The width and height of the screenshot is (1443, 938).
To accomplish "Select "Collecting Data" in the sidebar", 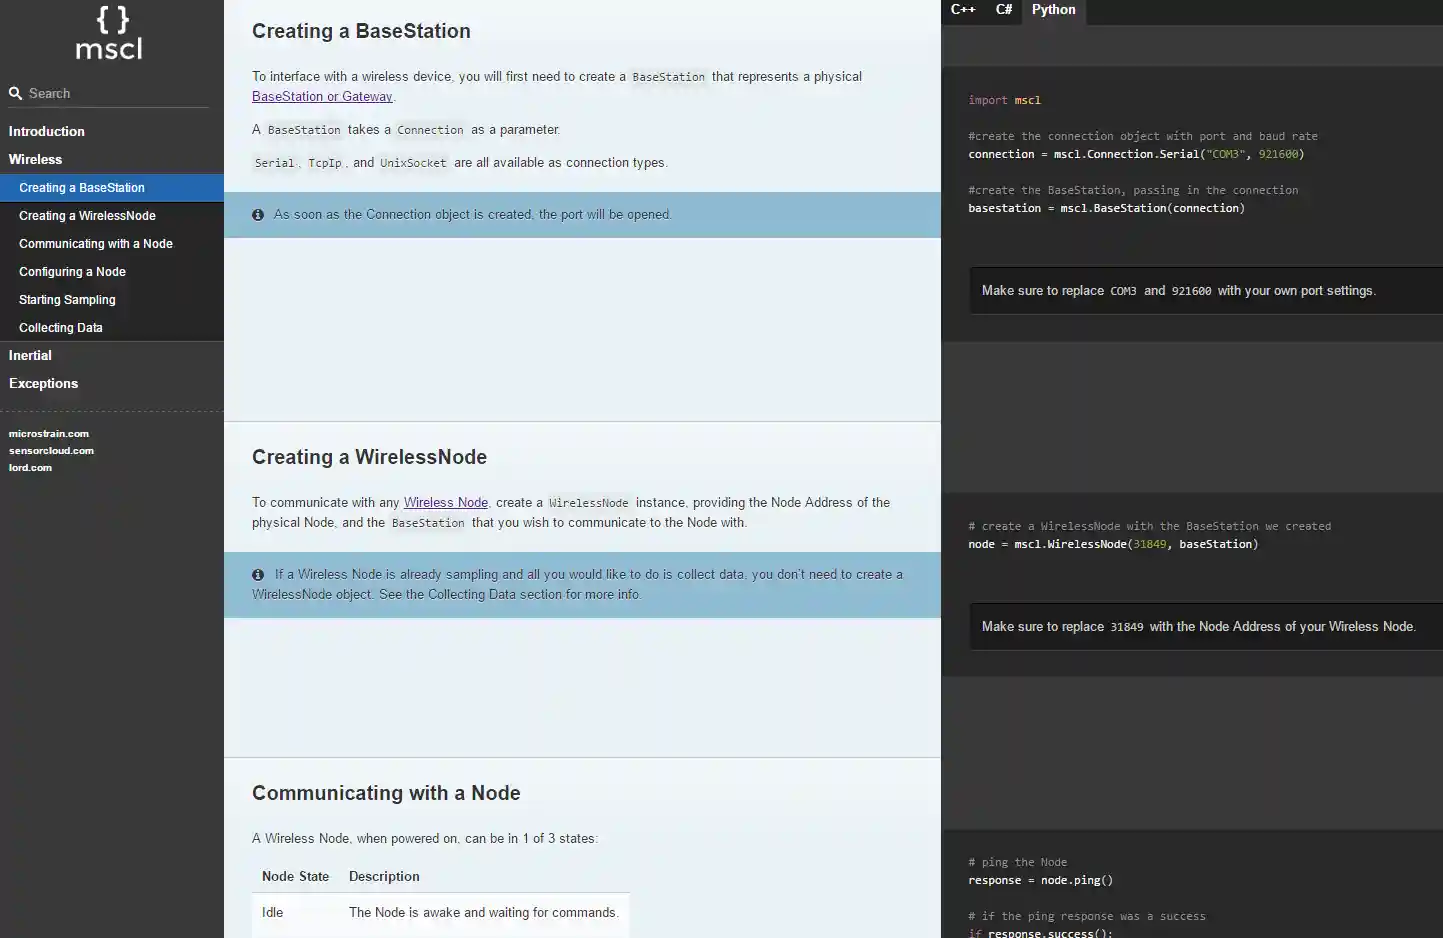I will (61, 327).
